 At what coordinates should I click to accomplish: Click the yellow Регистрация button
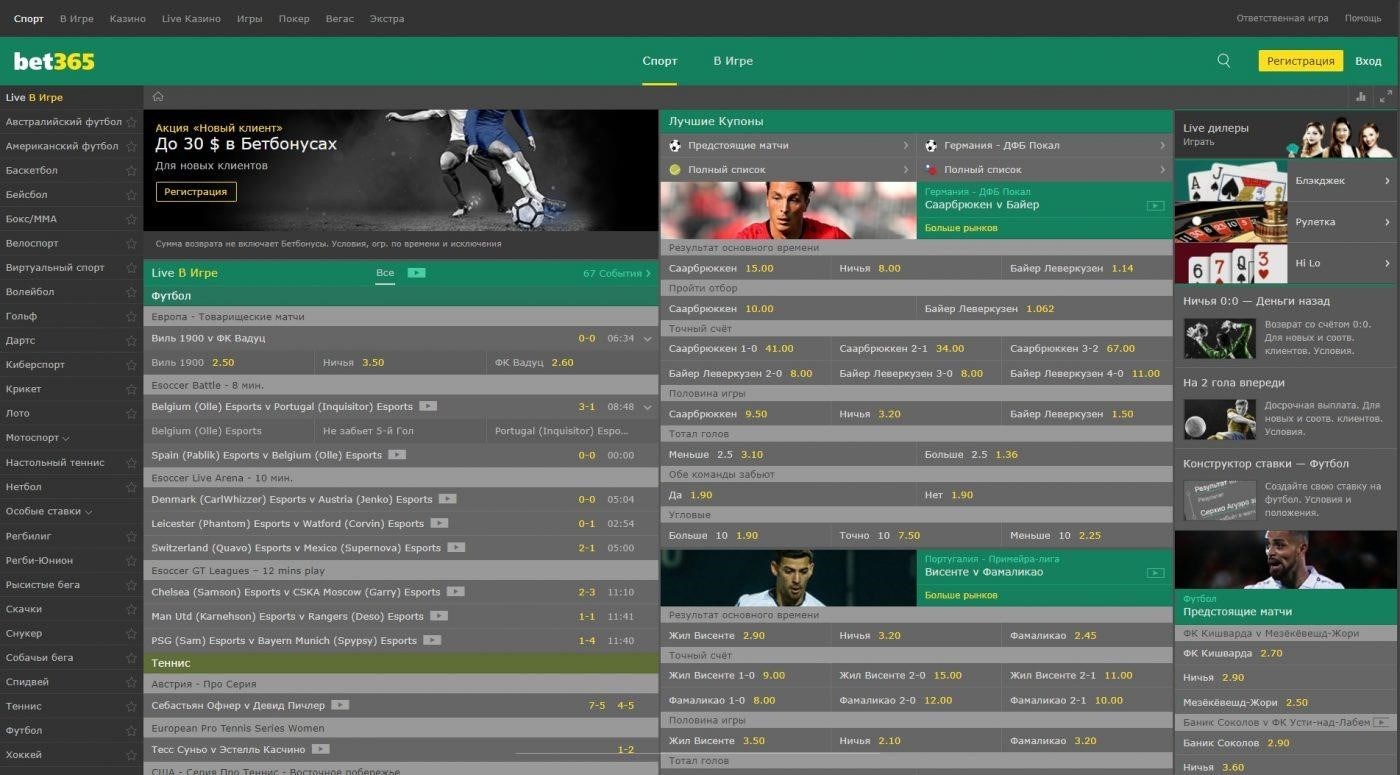pos(1300,61)
